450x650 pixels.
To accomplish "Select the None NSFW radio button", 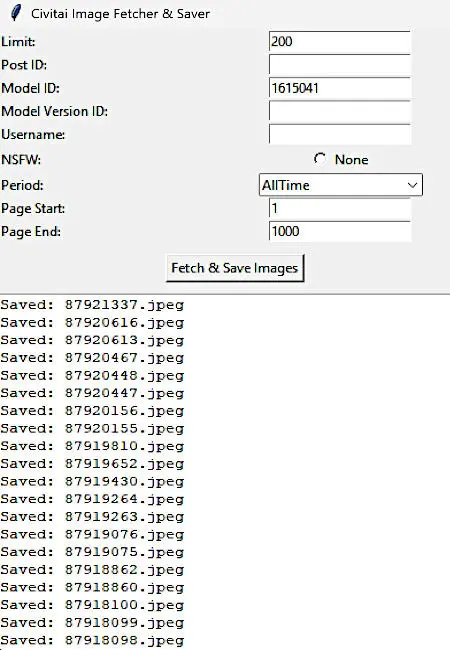I will click(x=320, y=159).
